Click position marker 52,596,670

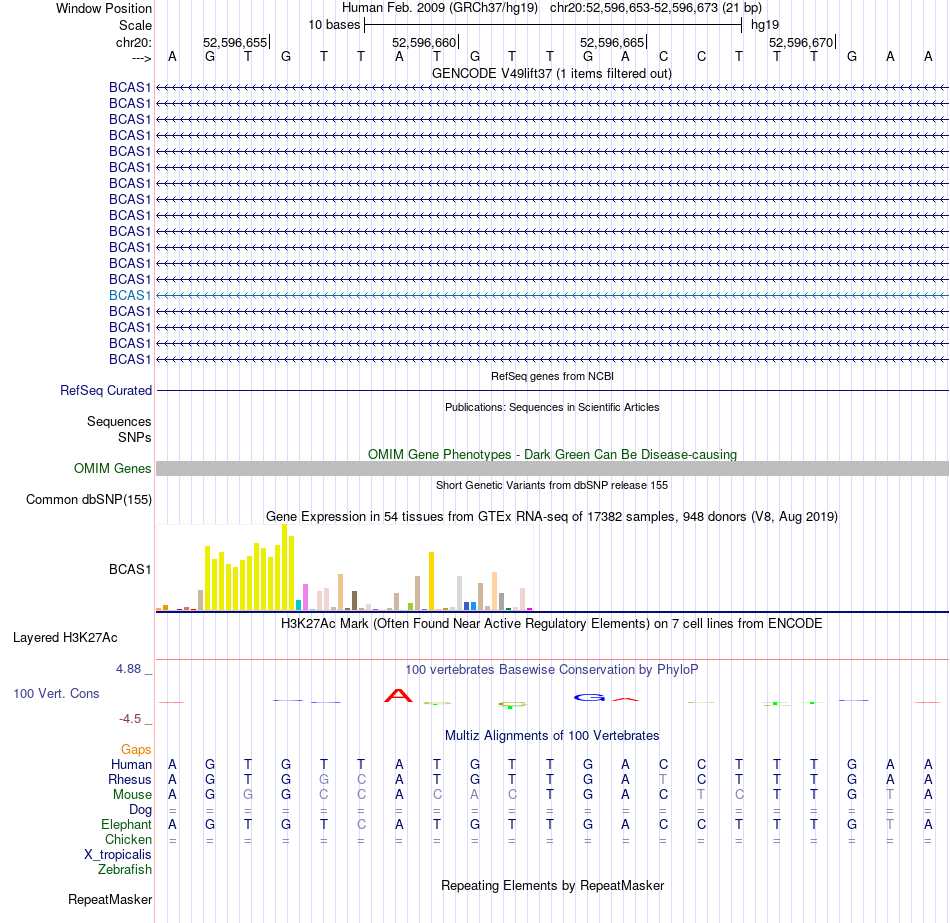pyautogui.click(x=801, y=42)
